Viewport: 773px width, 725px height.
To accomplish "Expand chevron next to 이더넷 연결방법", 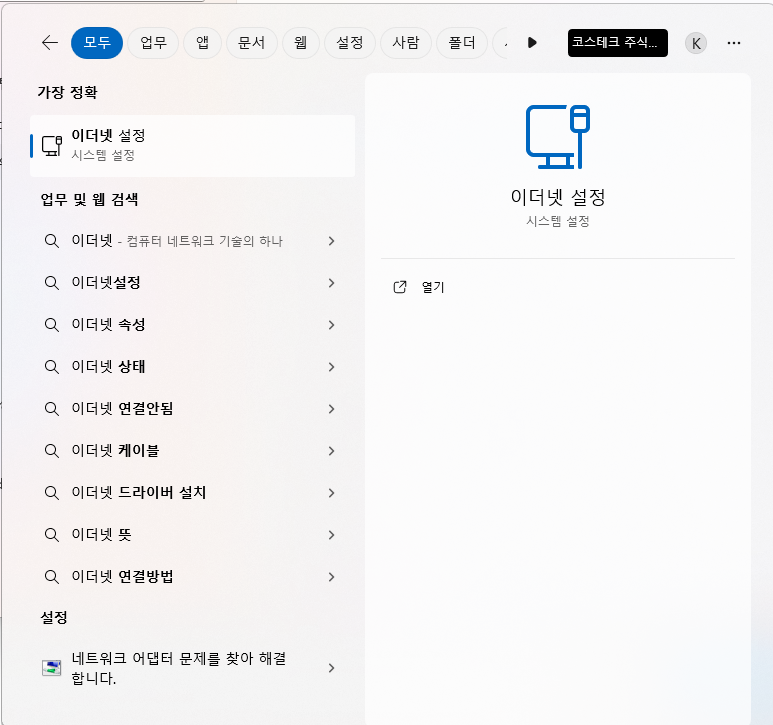I will [x=332, y=577].
